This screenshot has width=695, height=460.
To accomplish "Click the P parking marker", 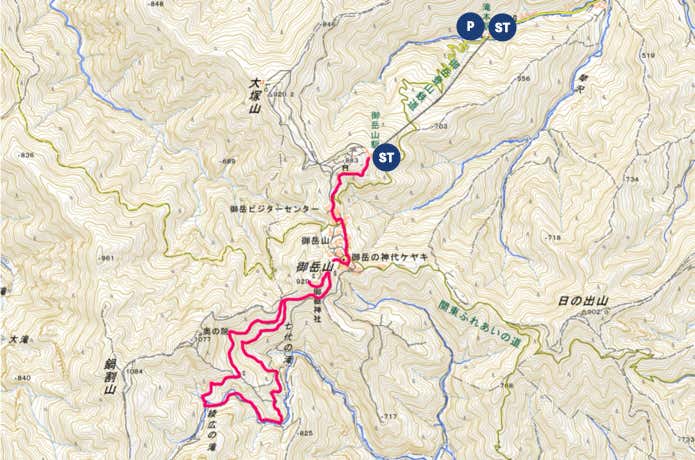I will pos(470,27).
